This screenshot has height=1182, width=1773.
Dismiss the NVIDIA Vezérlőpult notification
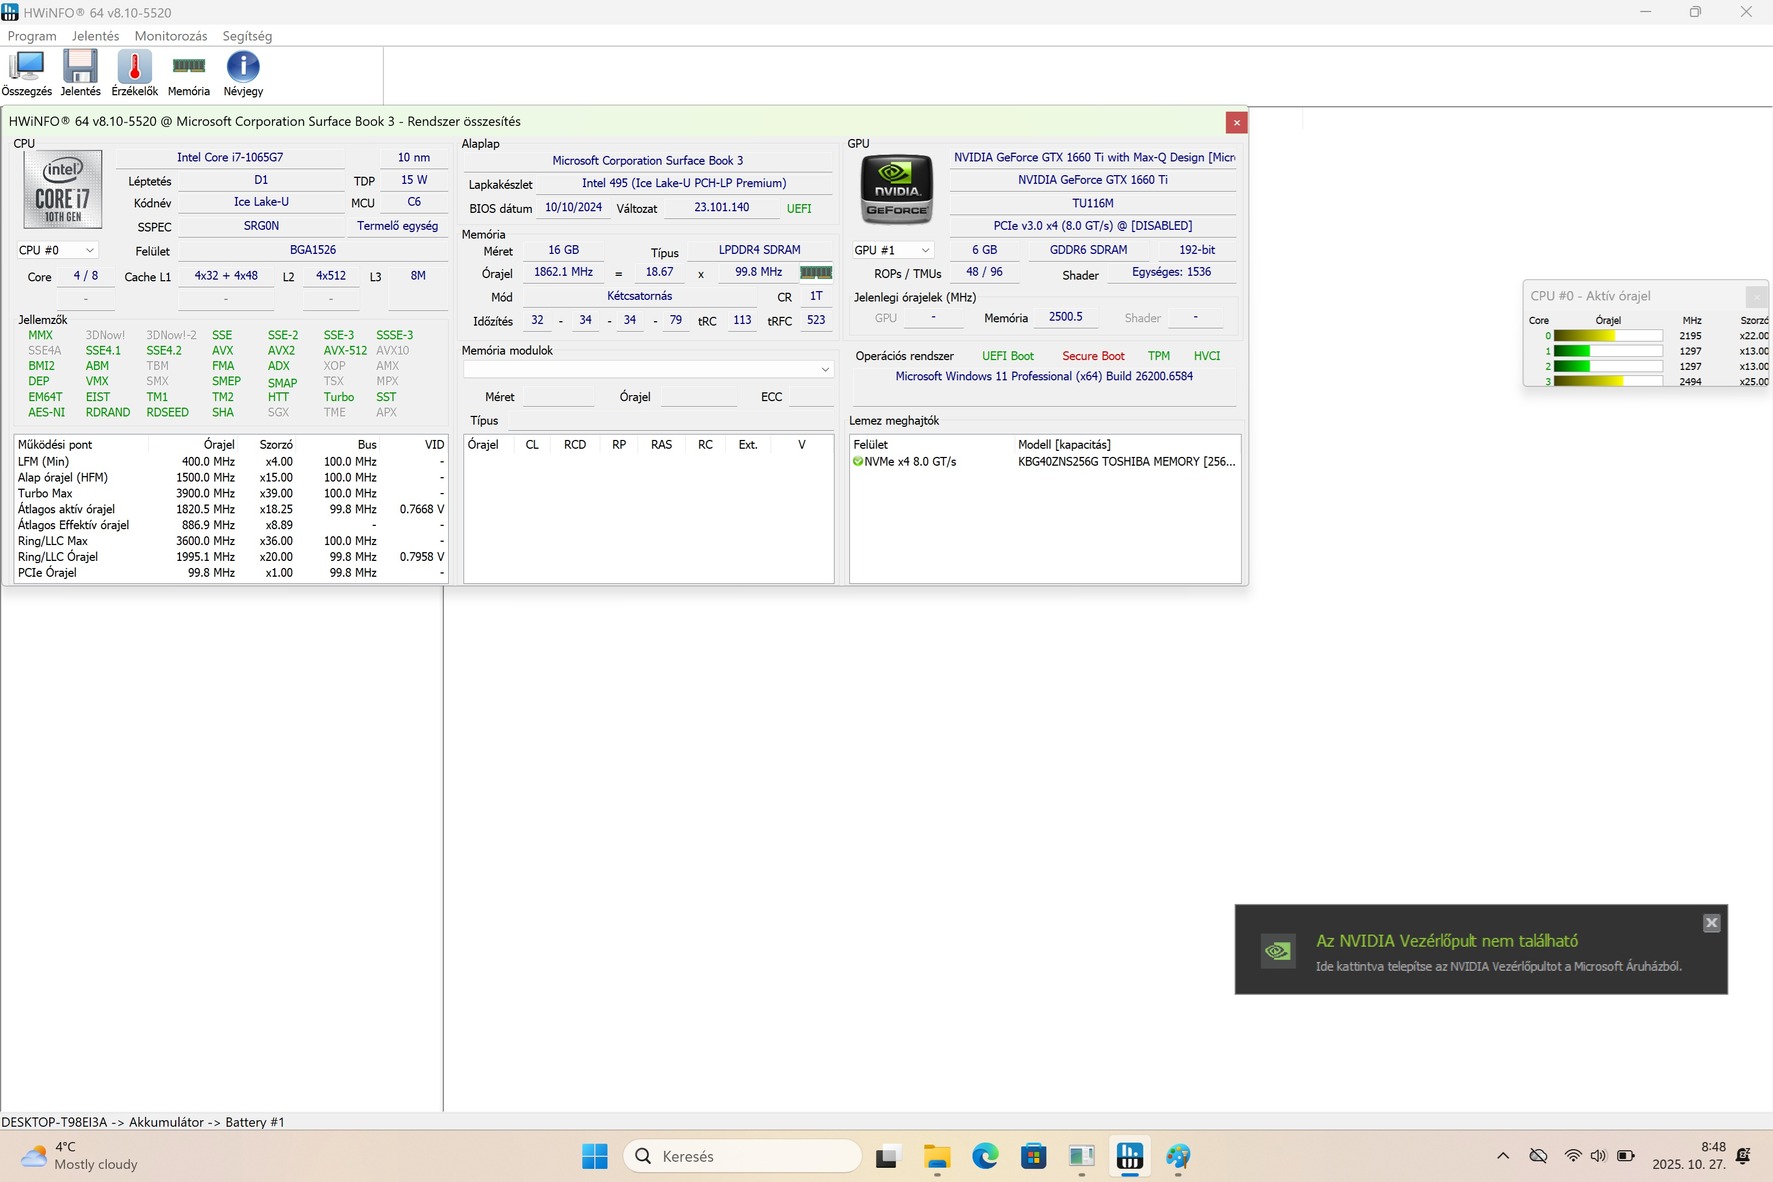tap(1712, 923)
